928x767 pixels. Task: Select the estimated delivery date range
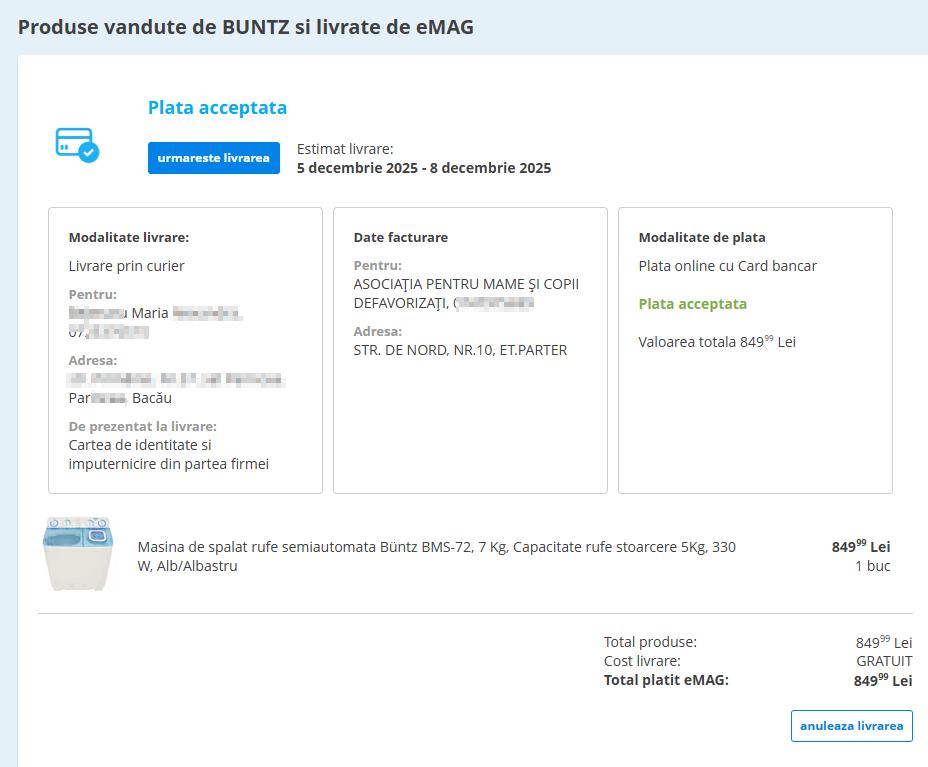point(423,168)
